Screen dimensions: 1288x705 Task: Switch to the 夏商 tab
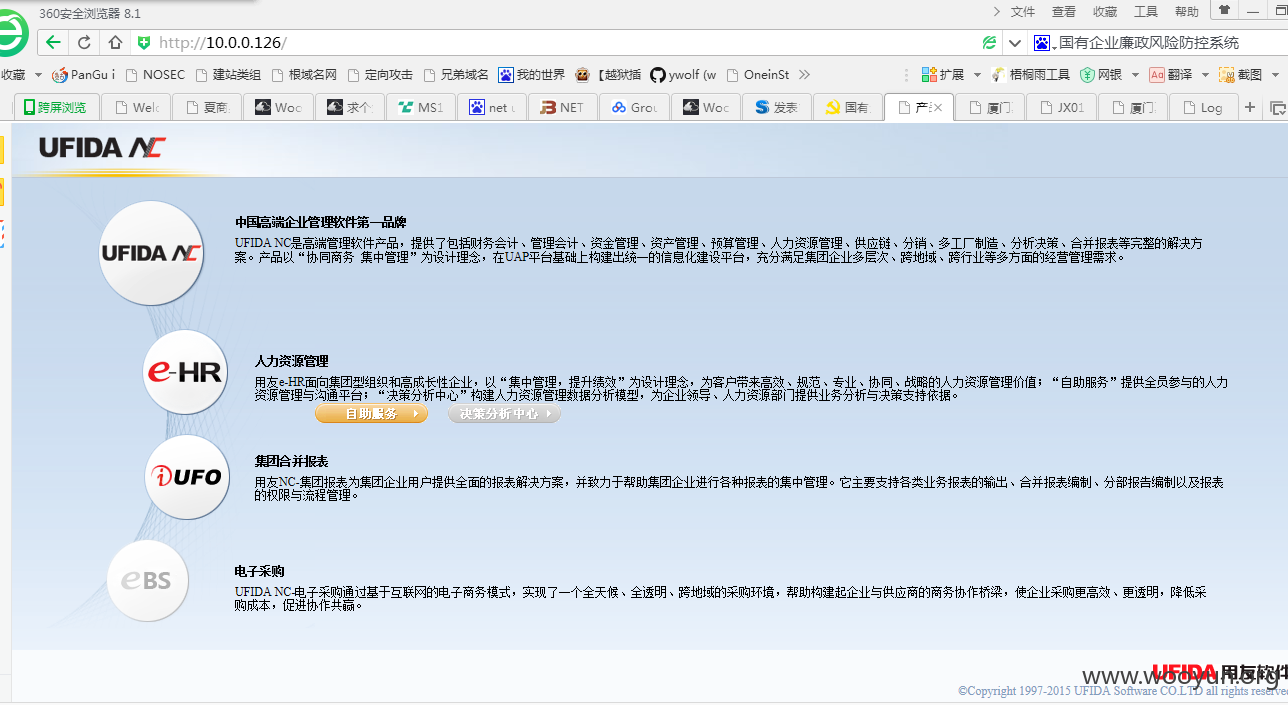[x=206, y=107]
